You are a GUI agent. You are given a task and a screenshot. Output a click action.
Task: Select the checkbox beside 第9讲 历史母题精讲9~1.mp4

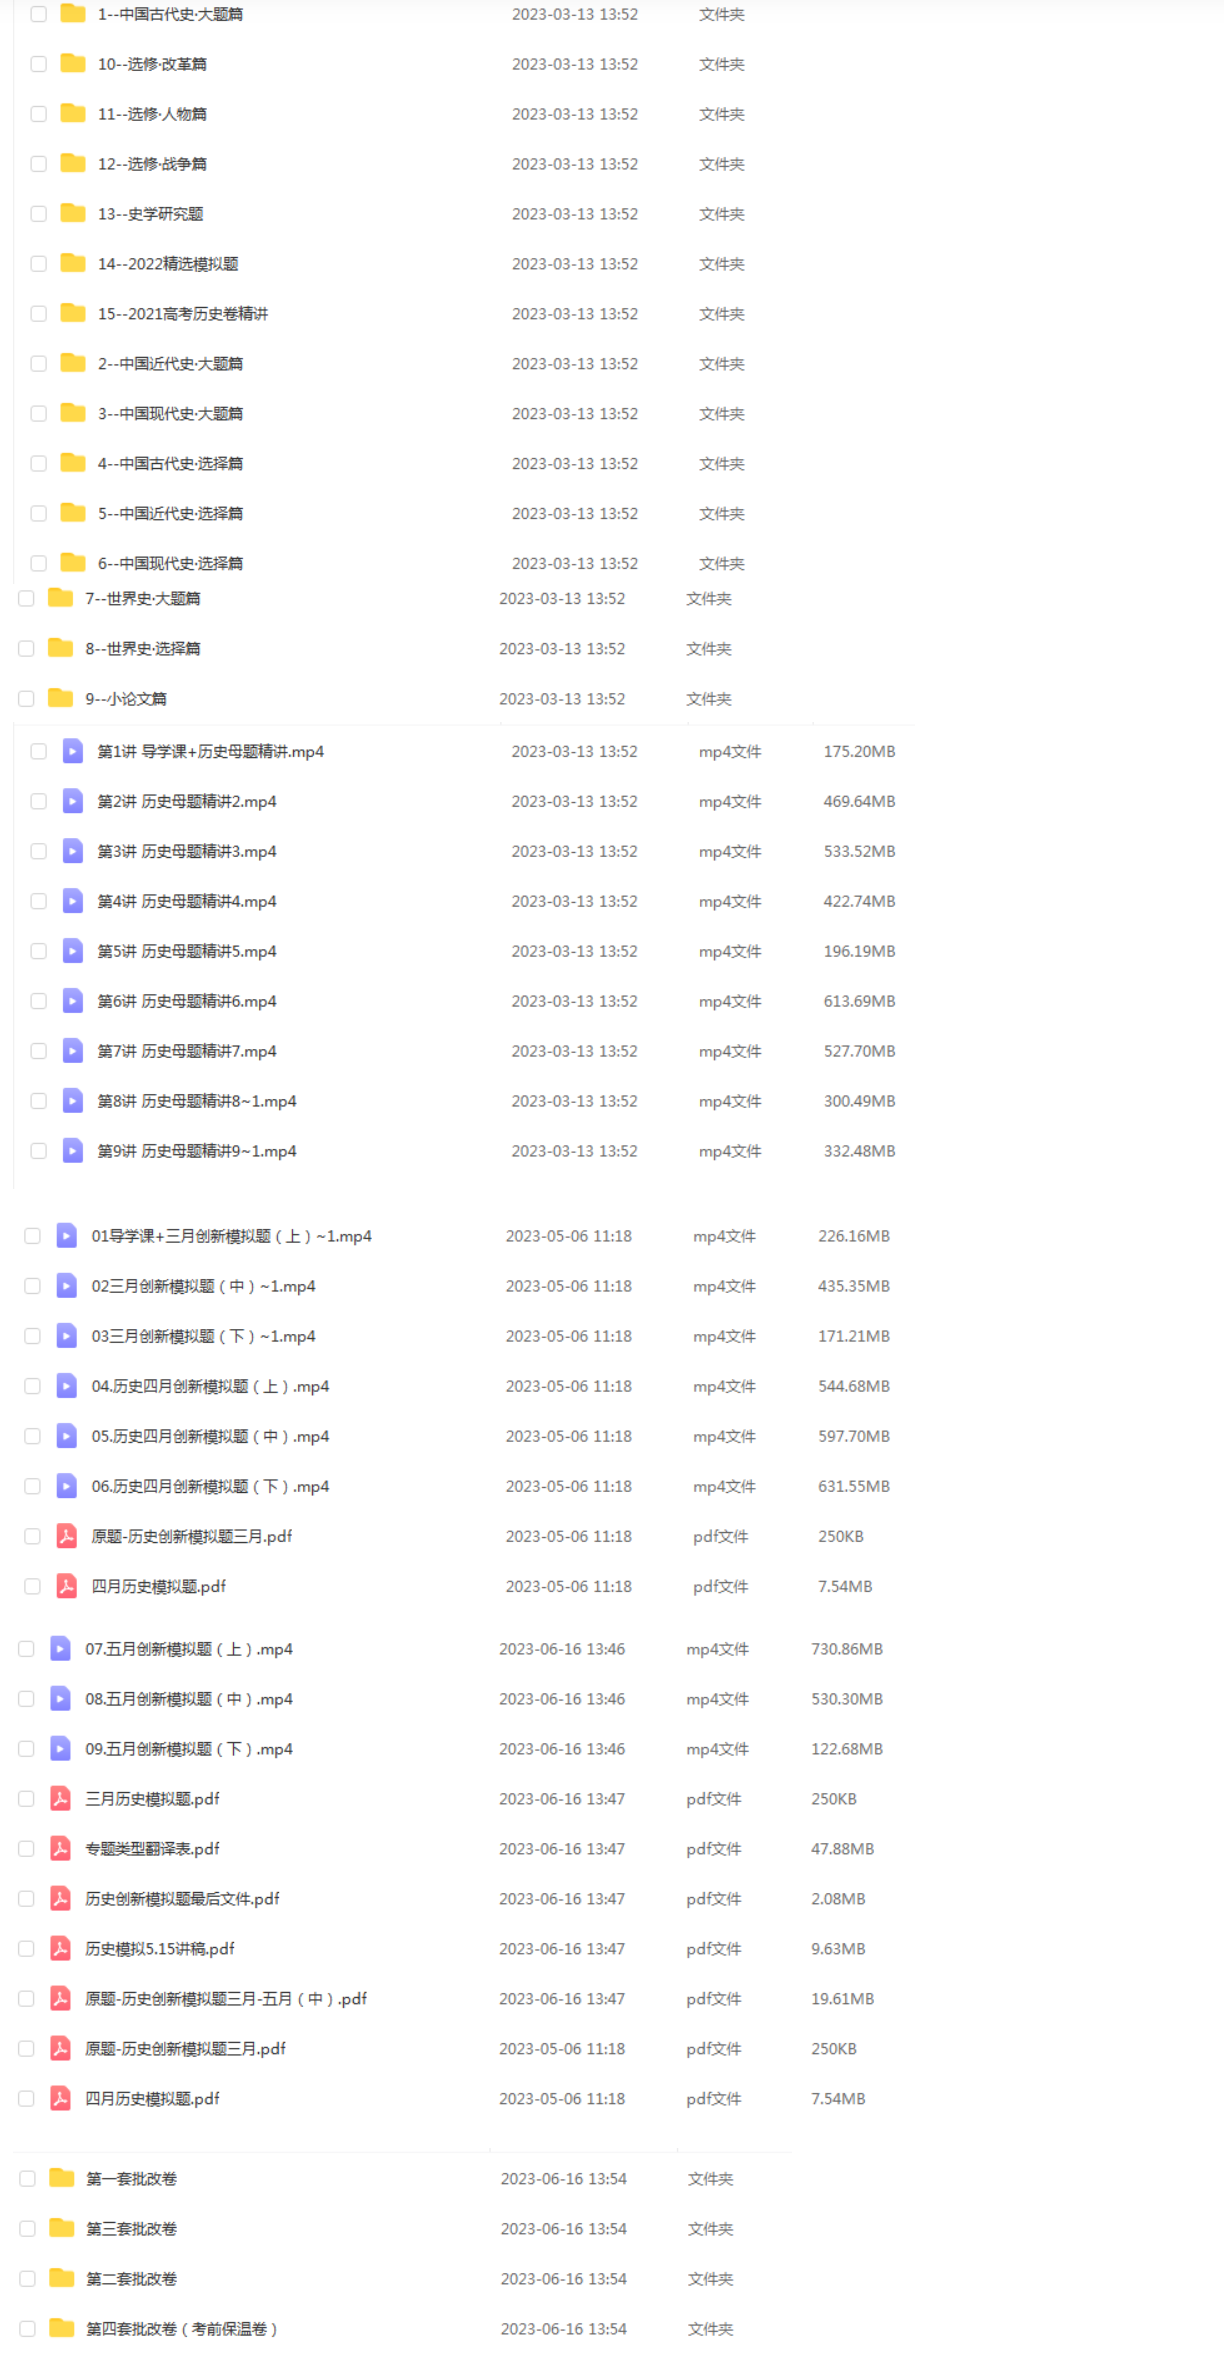(39, 1151)
